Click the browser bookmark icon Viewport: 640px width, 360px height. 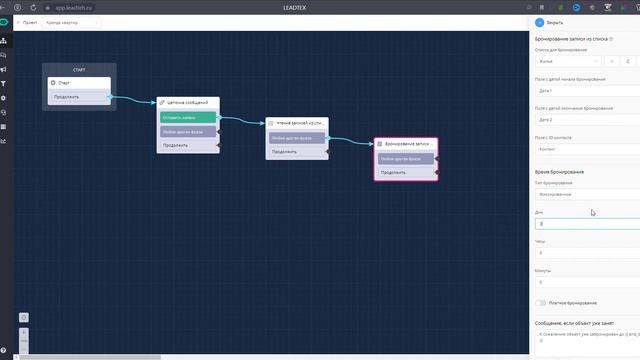pos(542,7)
